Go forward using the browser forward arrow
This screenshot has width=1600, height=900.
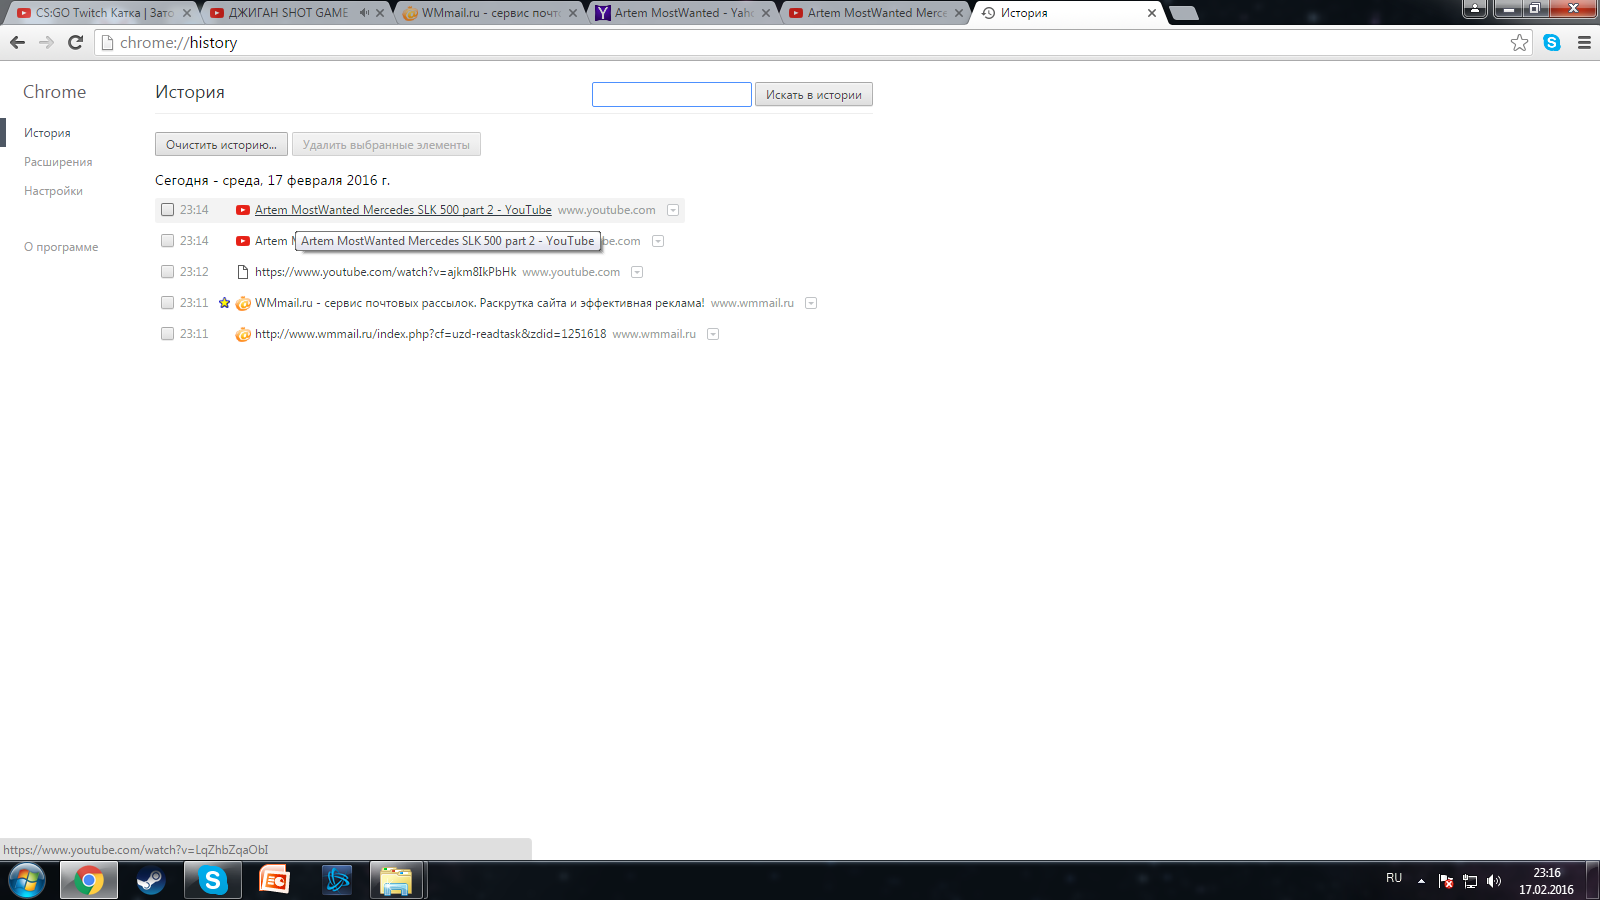pyautogui.click(x=46, y=42)
